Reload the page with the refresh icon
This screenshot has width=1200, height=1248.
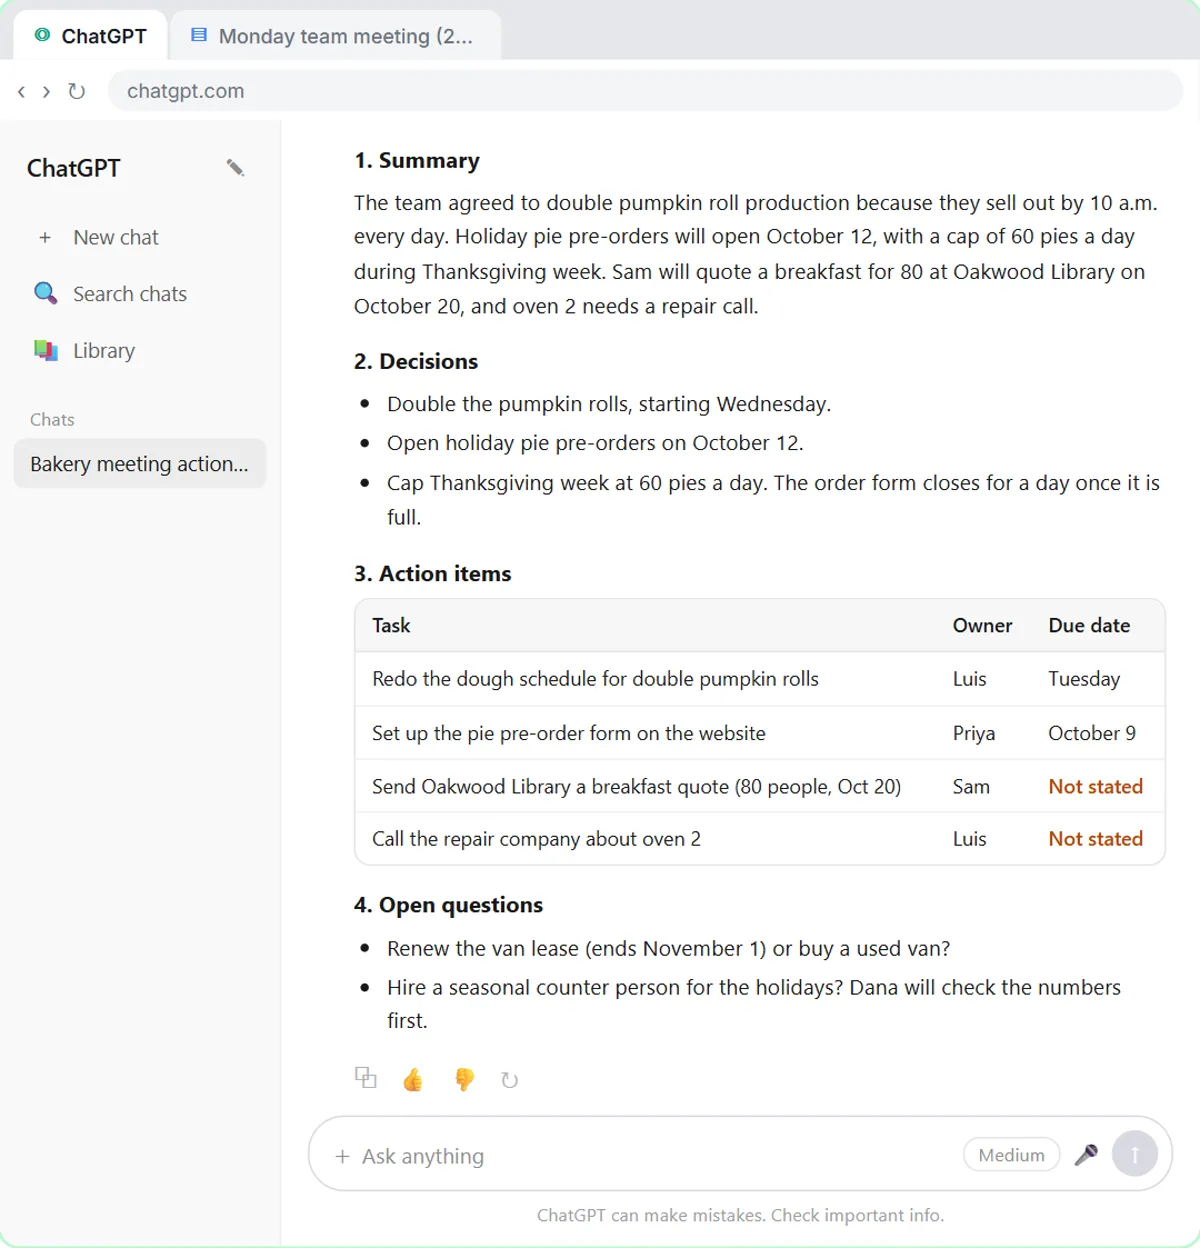click(x=76, y=91)
